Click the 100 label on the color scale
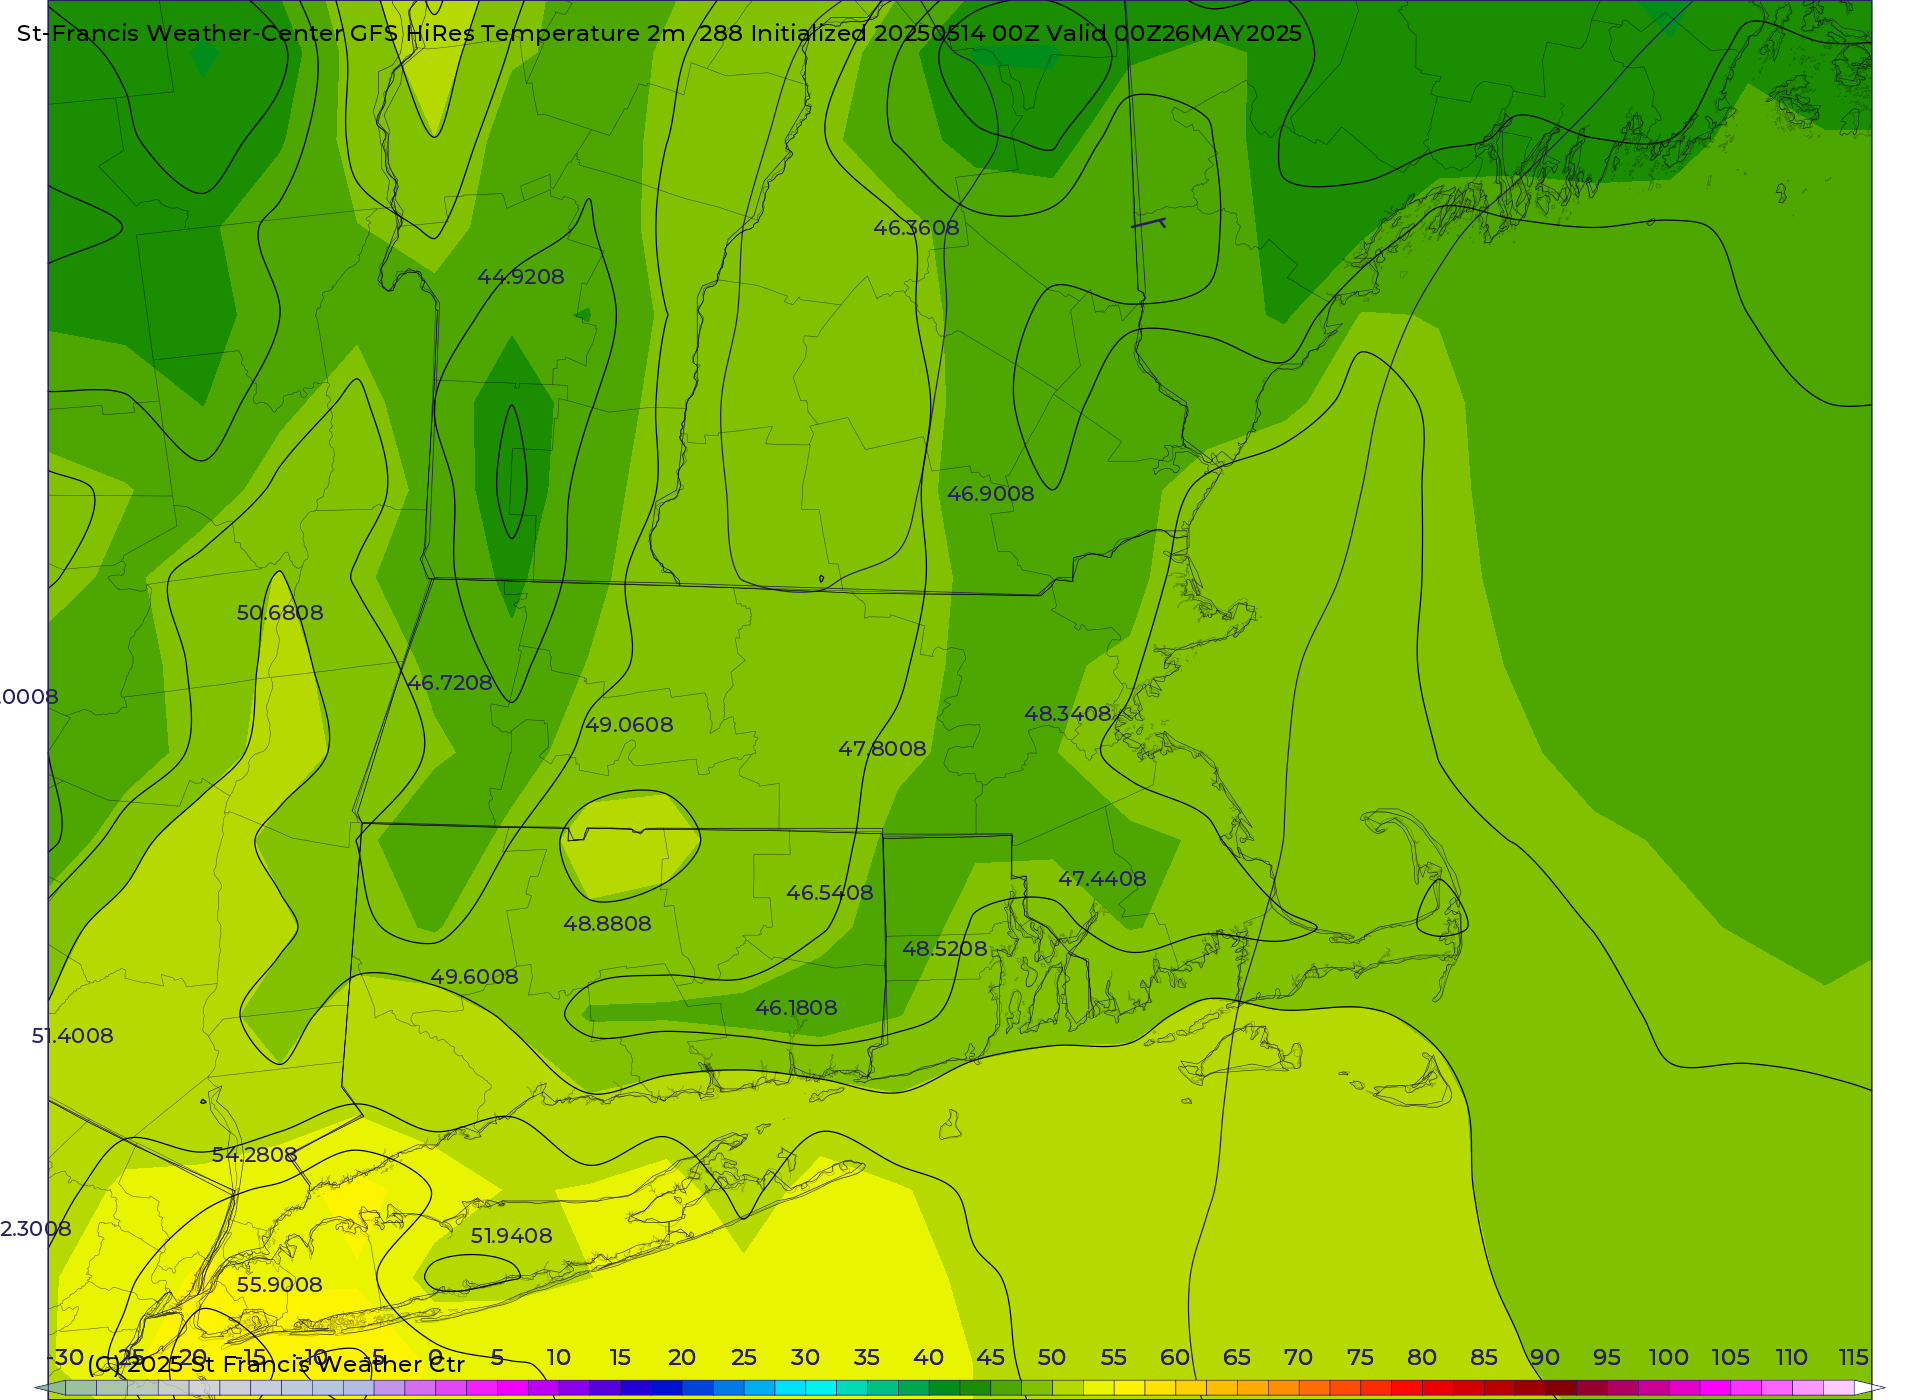 pyautogui.click(x=1668, y=1358)
